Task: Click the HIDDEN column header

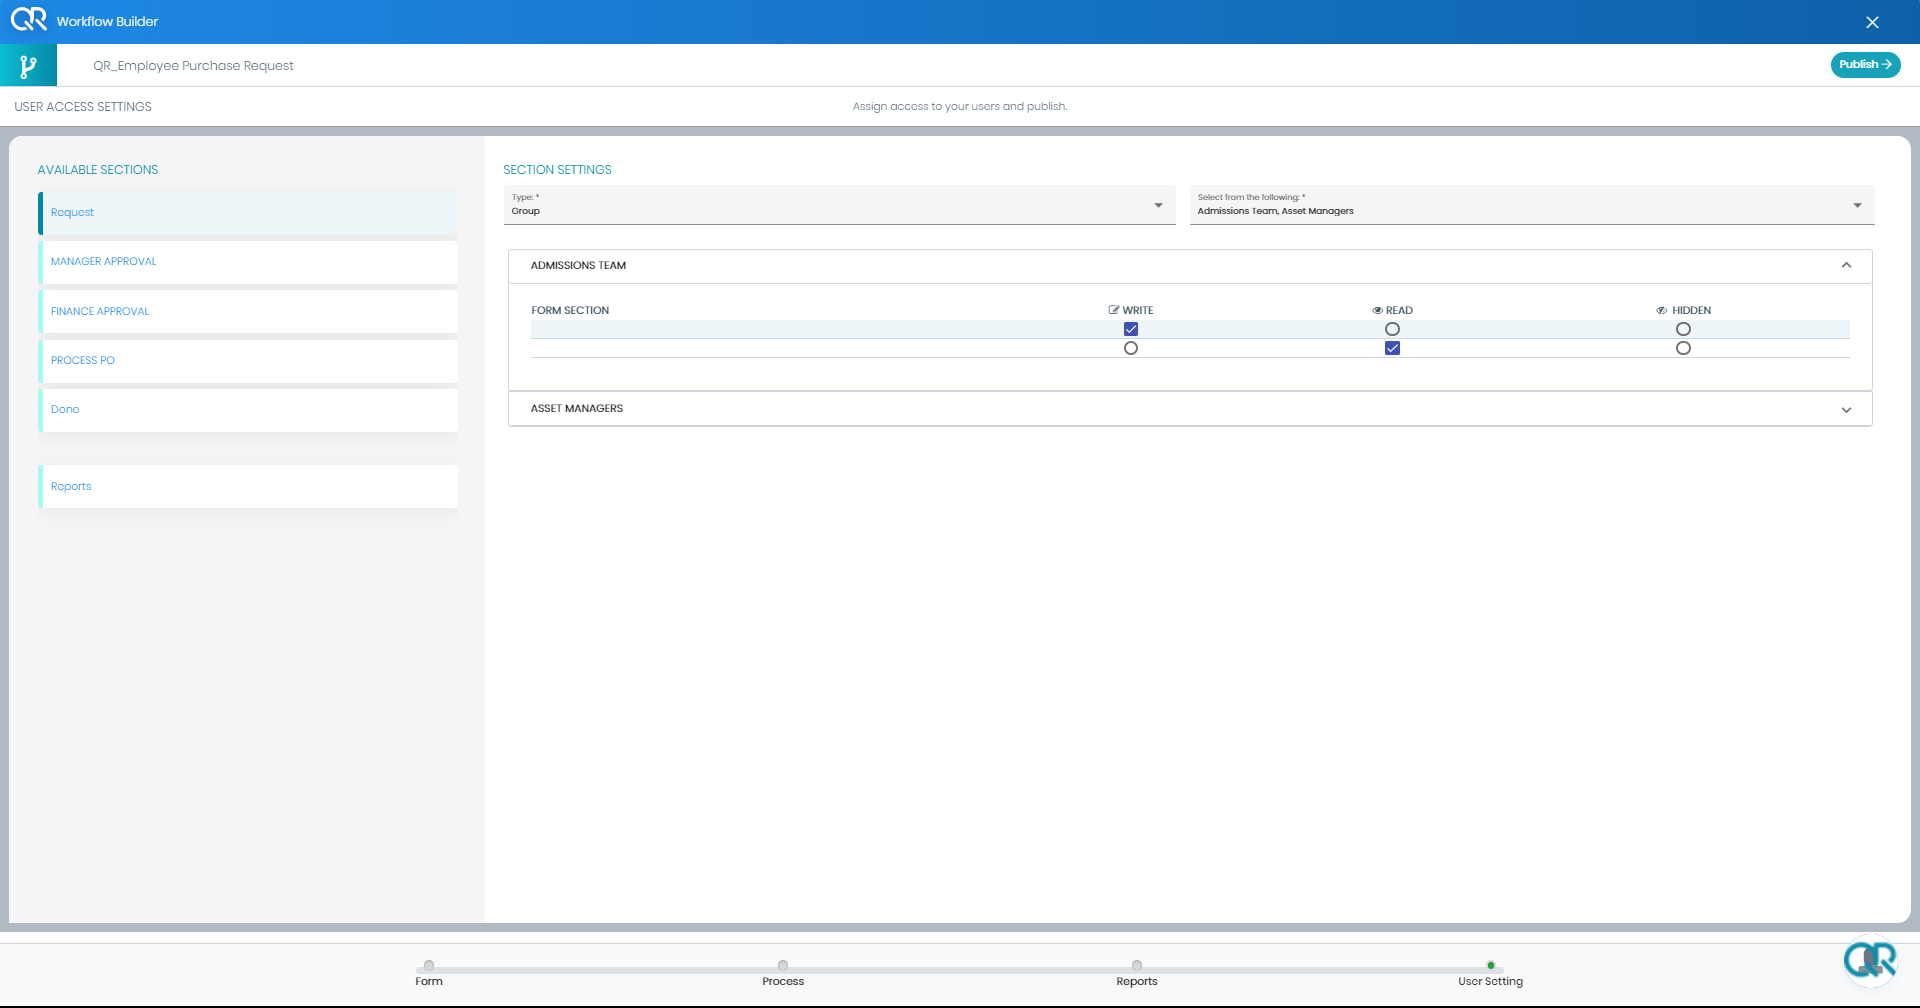Action: tap(1683, 310)
